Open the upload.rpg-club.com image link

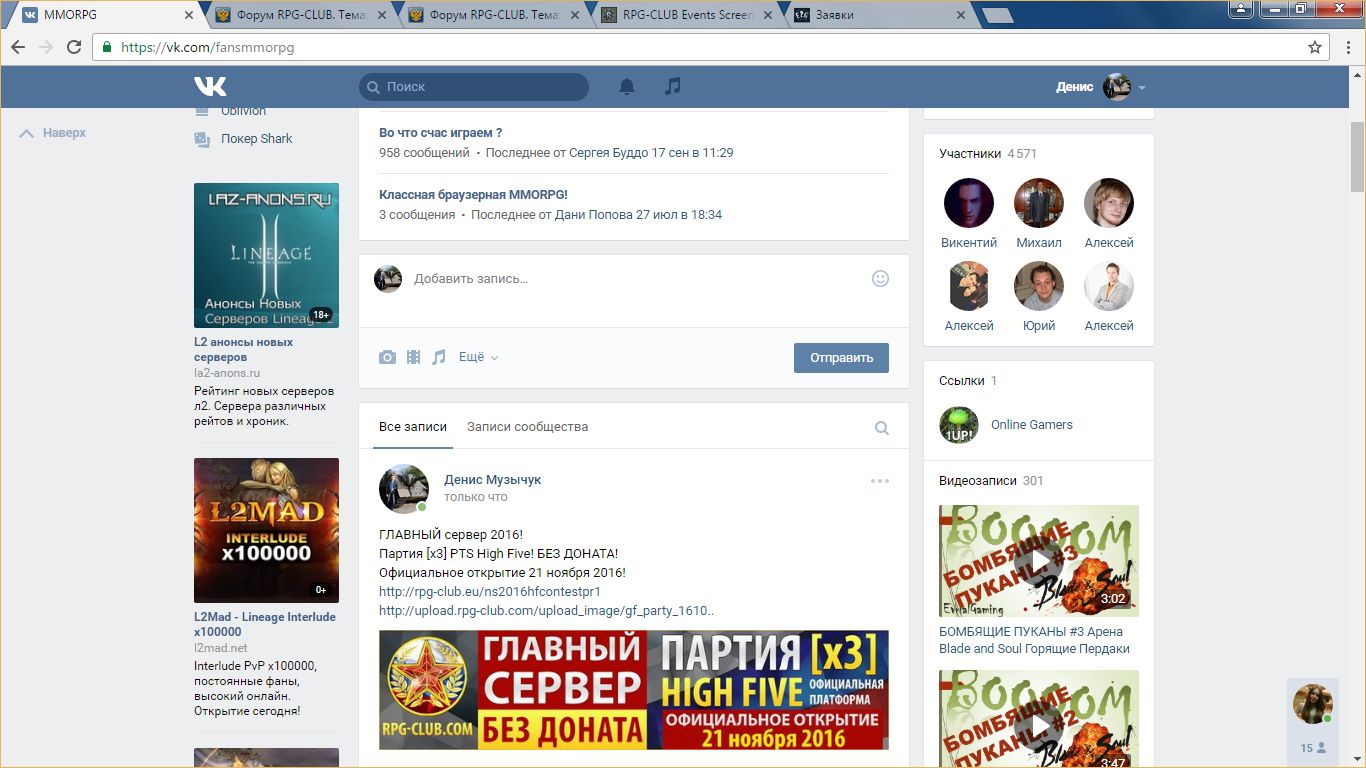(546, 611)
